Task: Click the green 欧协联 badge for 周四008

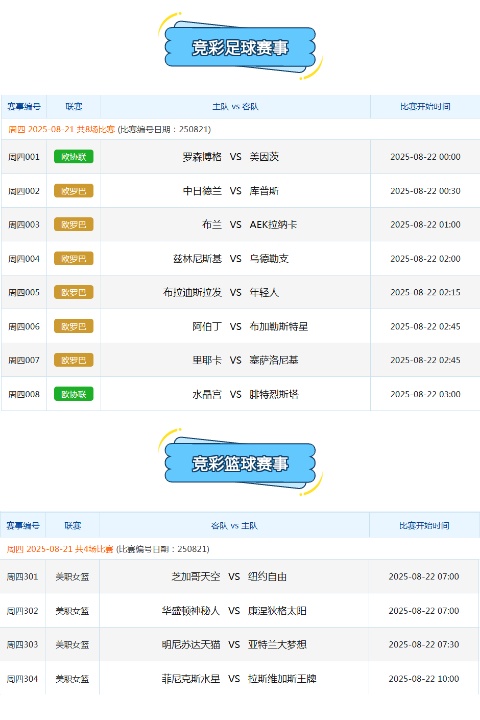Action: 73,394
